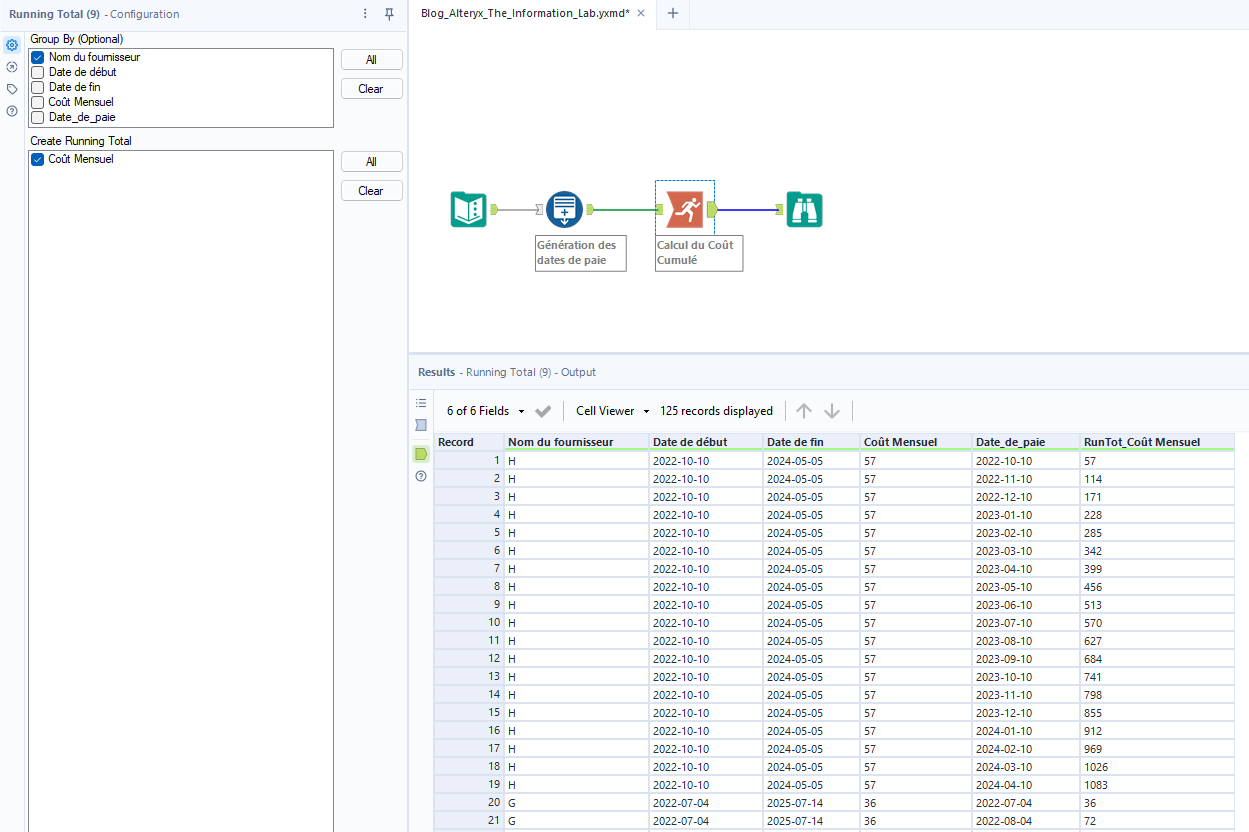Select the Browse binoculars tool icon

[804, 209]
